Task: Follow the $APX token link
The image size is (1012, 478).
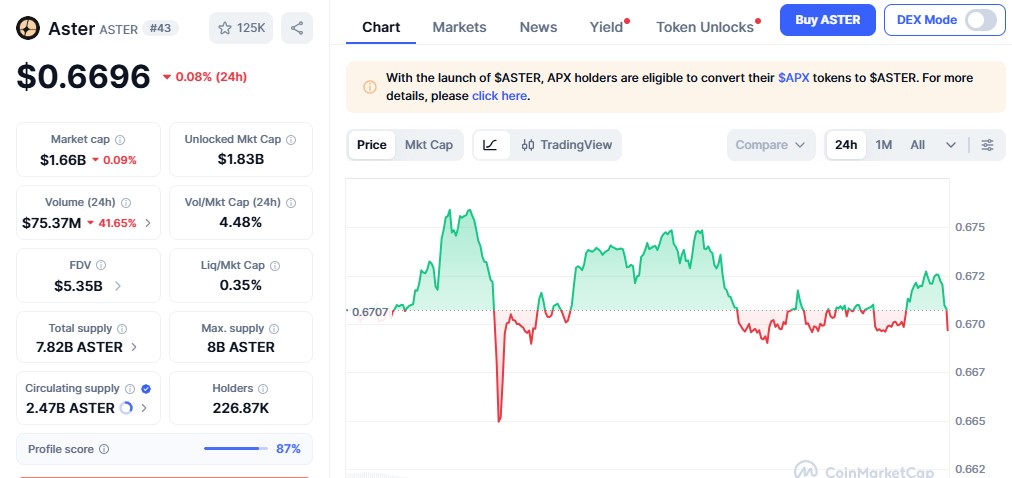Action: (793, 78)
